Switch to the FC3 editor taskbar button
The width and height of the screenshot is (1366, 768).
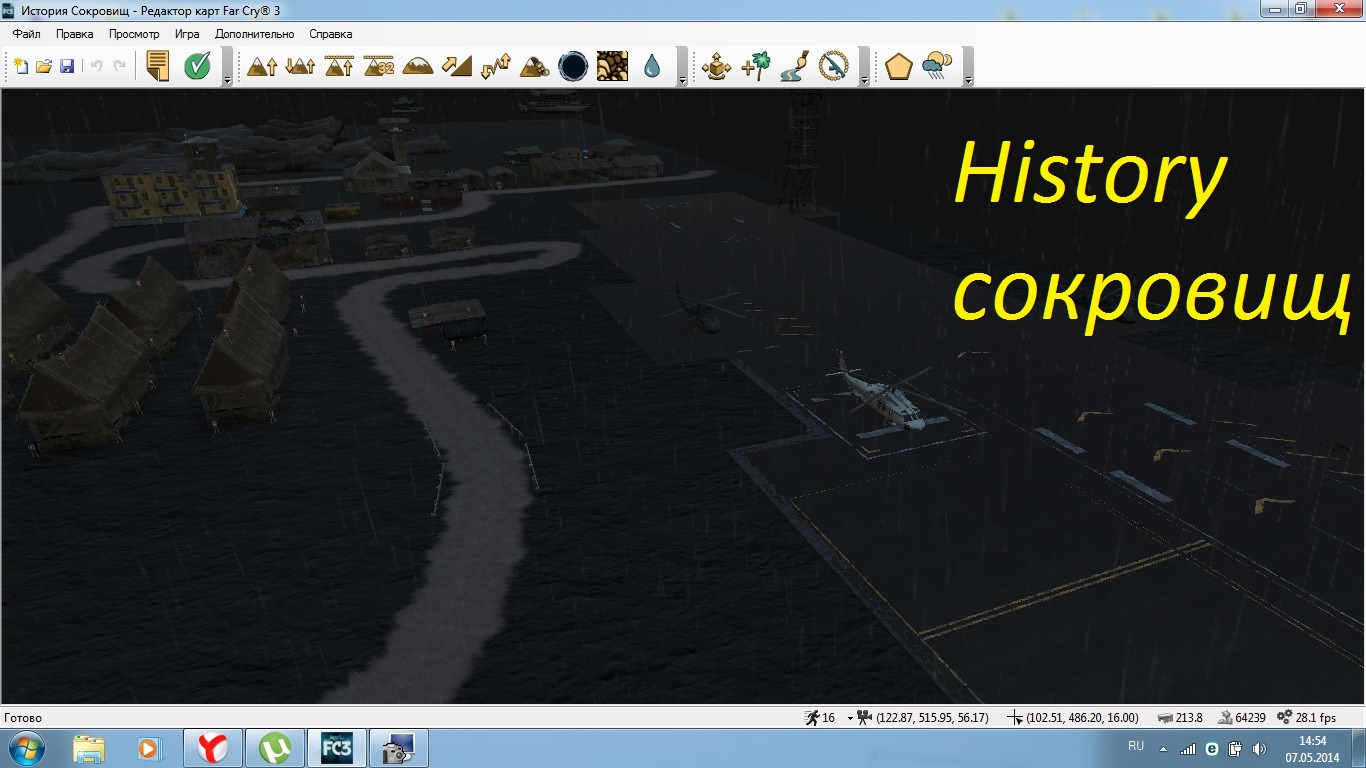tap(335, 748)
